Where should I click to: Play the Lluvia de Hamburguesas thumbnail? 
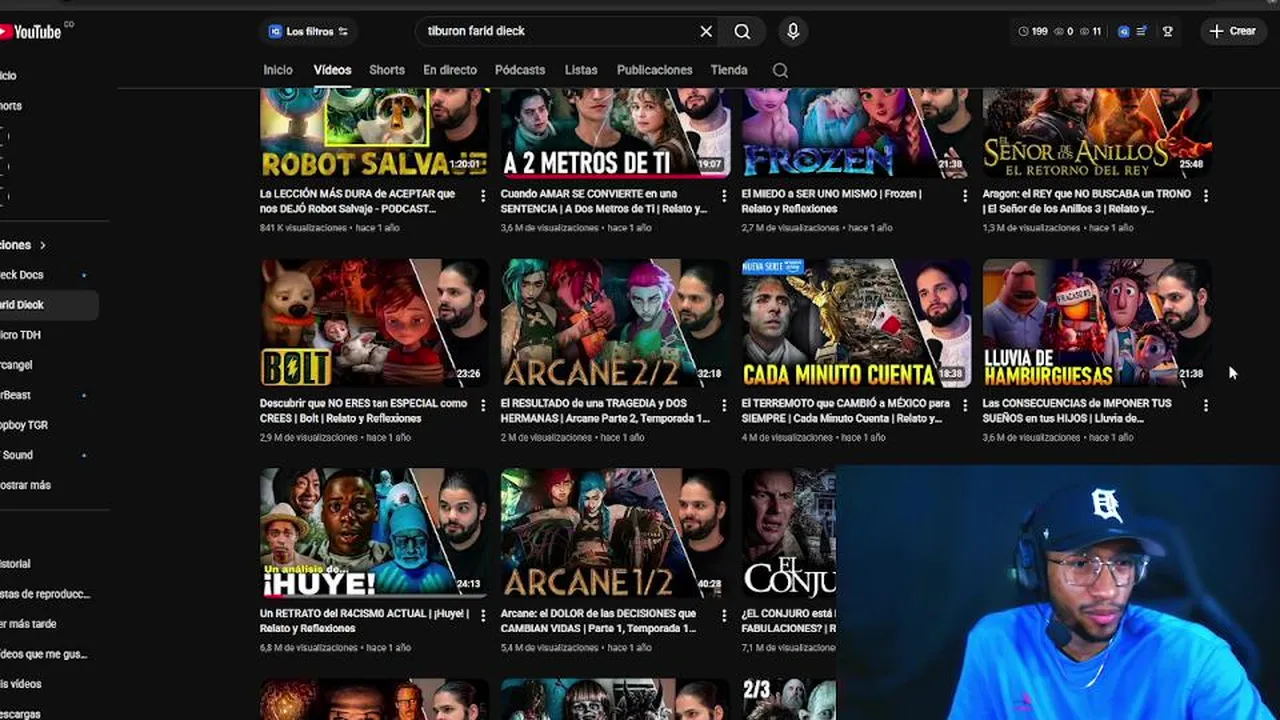(x=1097, y=323)
